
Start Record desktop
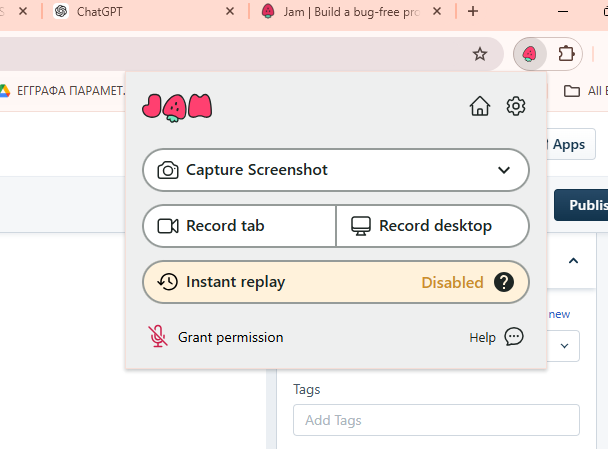(432, 226)
